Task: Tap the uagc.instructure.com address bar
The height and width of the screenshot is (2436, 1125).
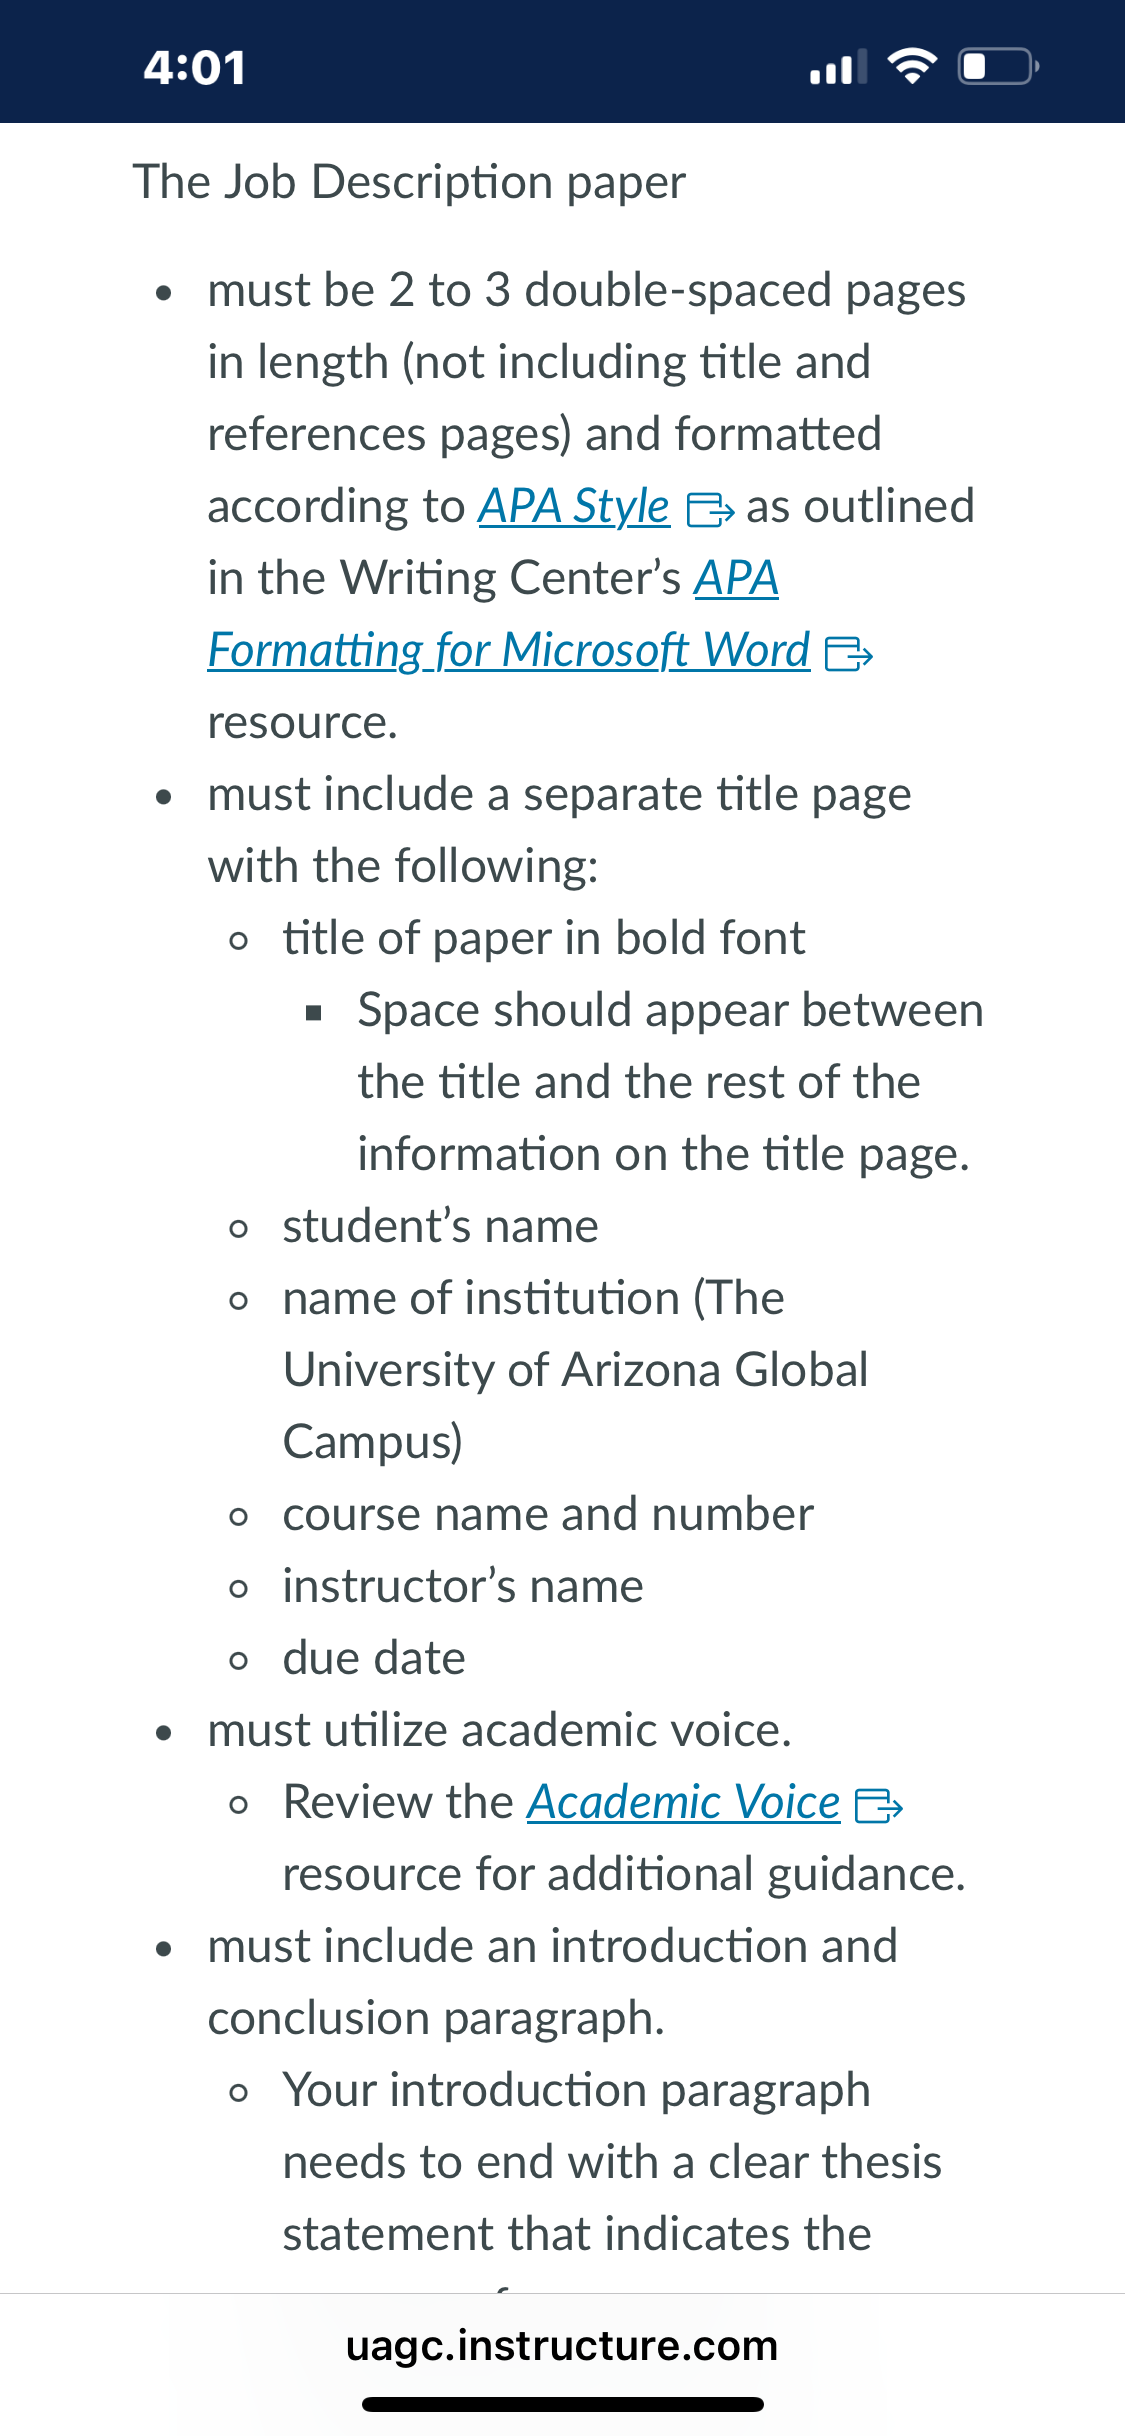Action: pos(562,2346)
